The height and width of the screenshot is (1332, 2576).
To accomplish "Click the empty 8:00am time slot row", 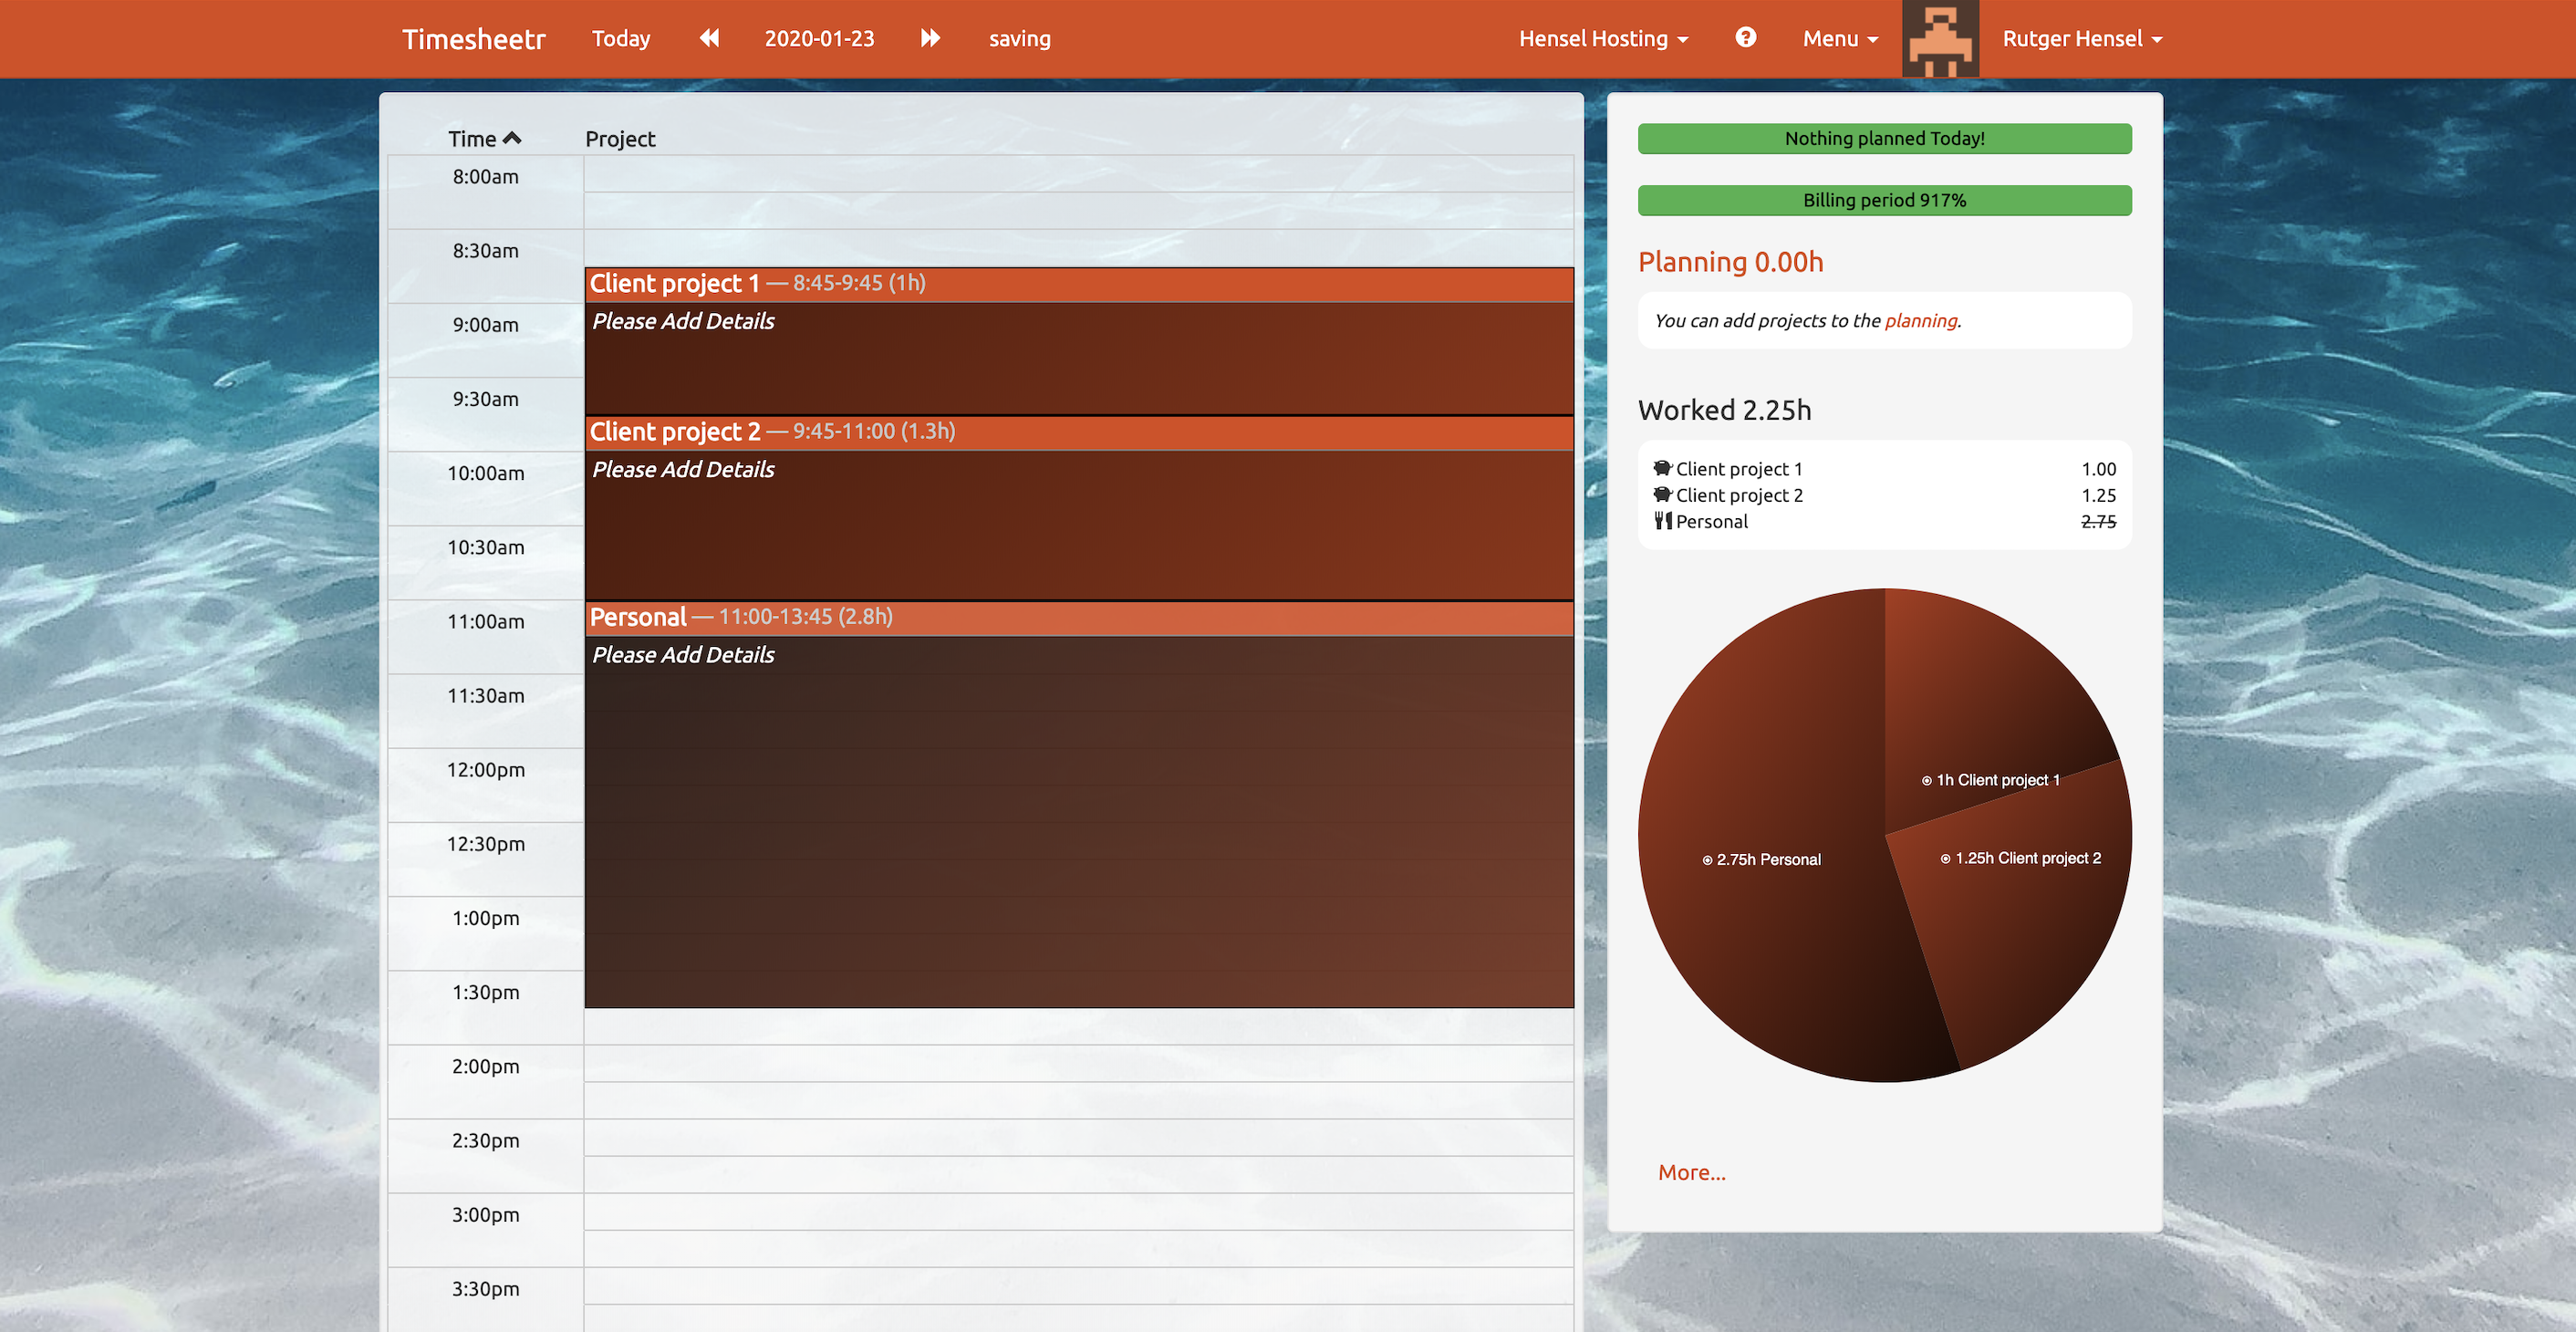I will (x=1079, y=174).
